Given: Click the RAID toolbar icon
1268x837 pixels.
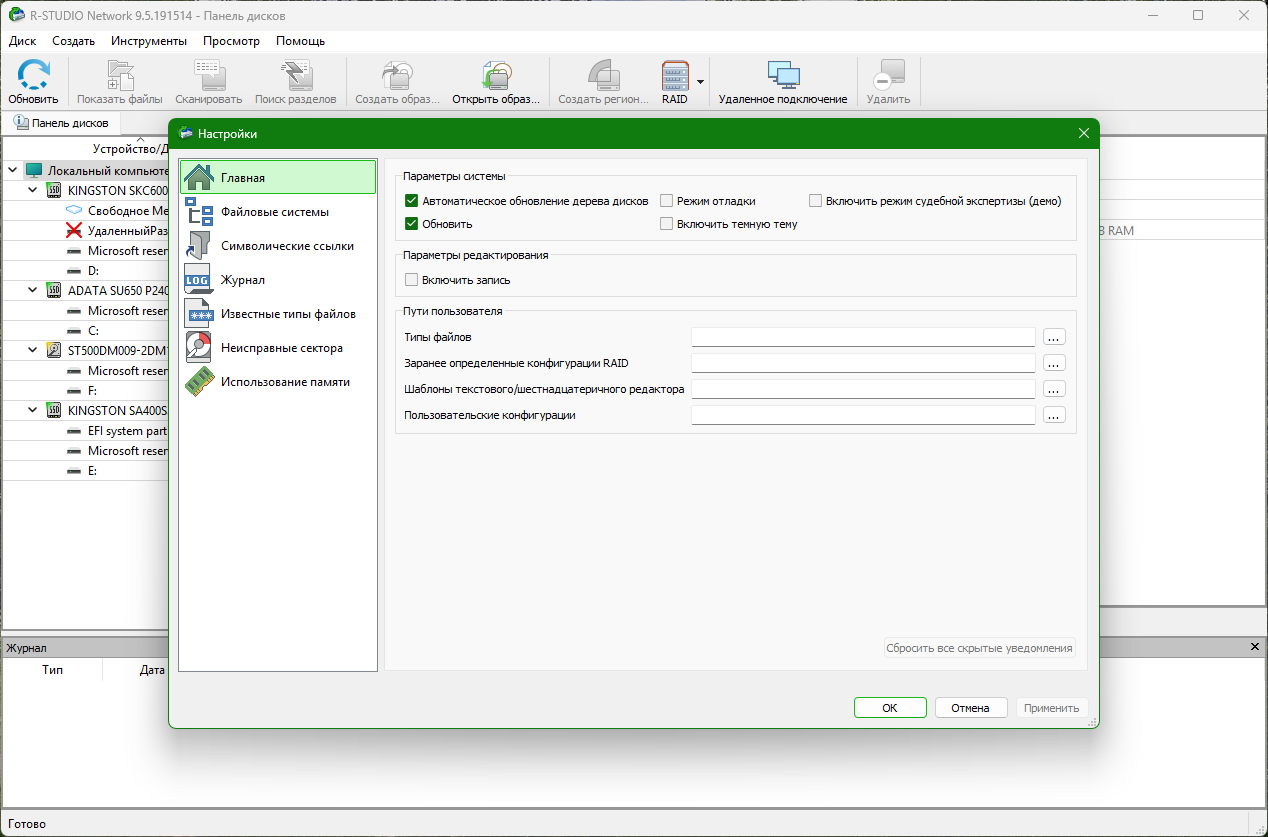Looking at the screenshot, I should [675, 75].
